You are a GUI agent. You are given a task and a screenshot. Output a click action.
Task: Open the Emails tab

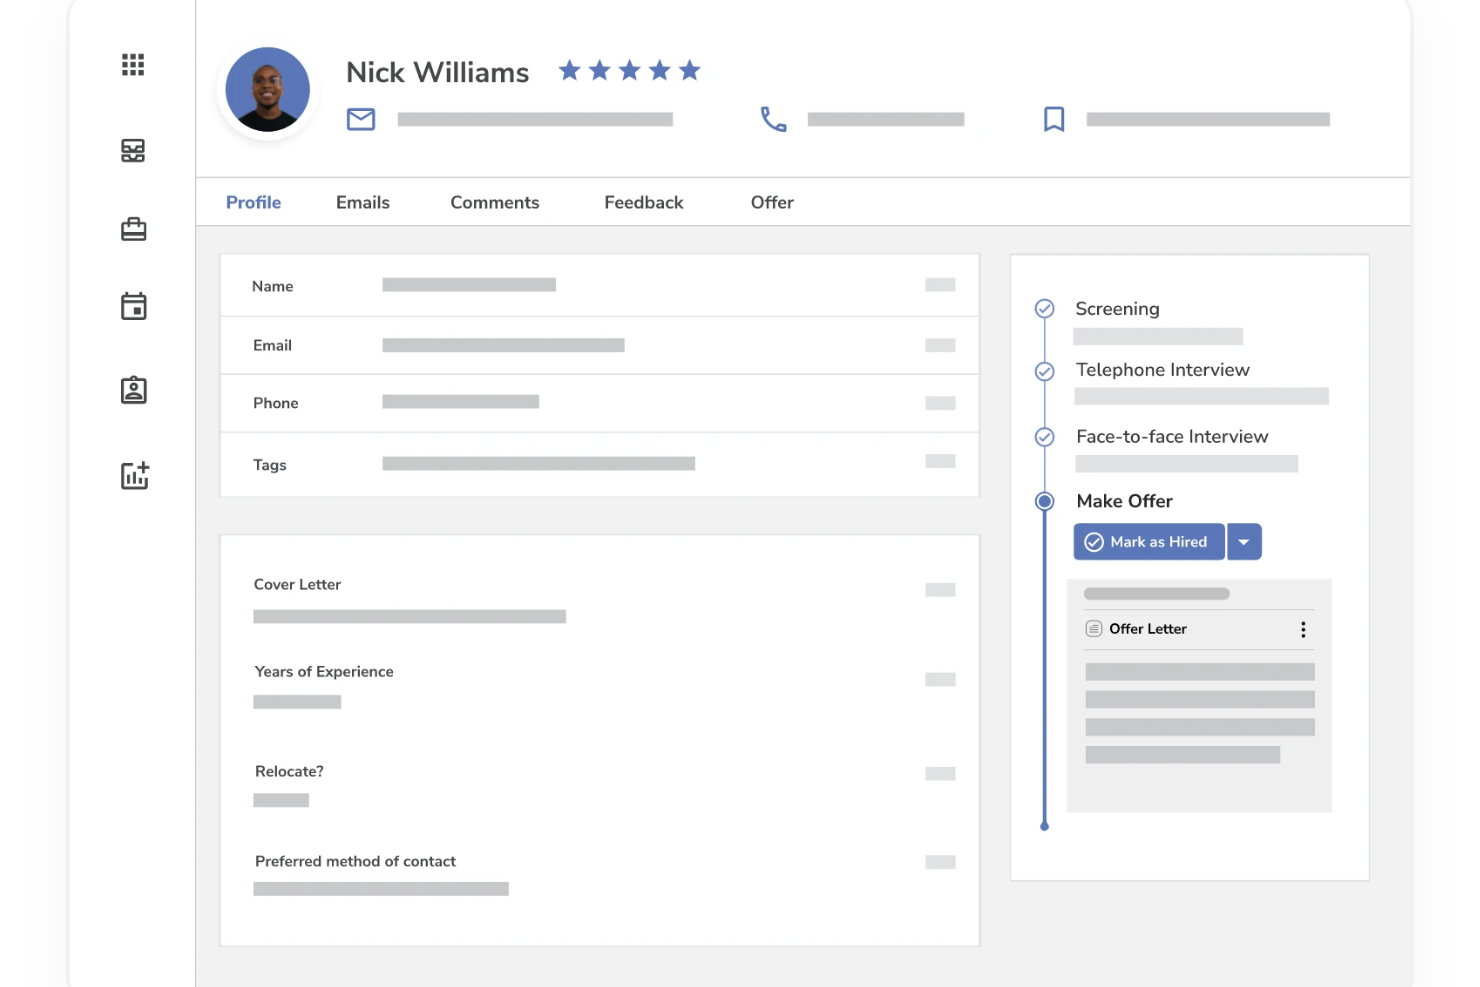[362, 202]
